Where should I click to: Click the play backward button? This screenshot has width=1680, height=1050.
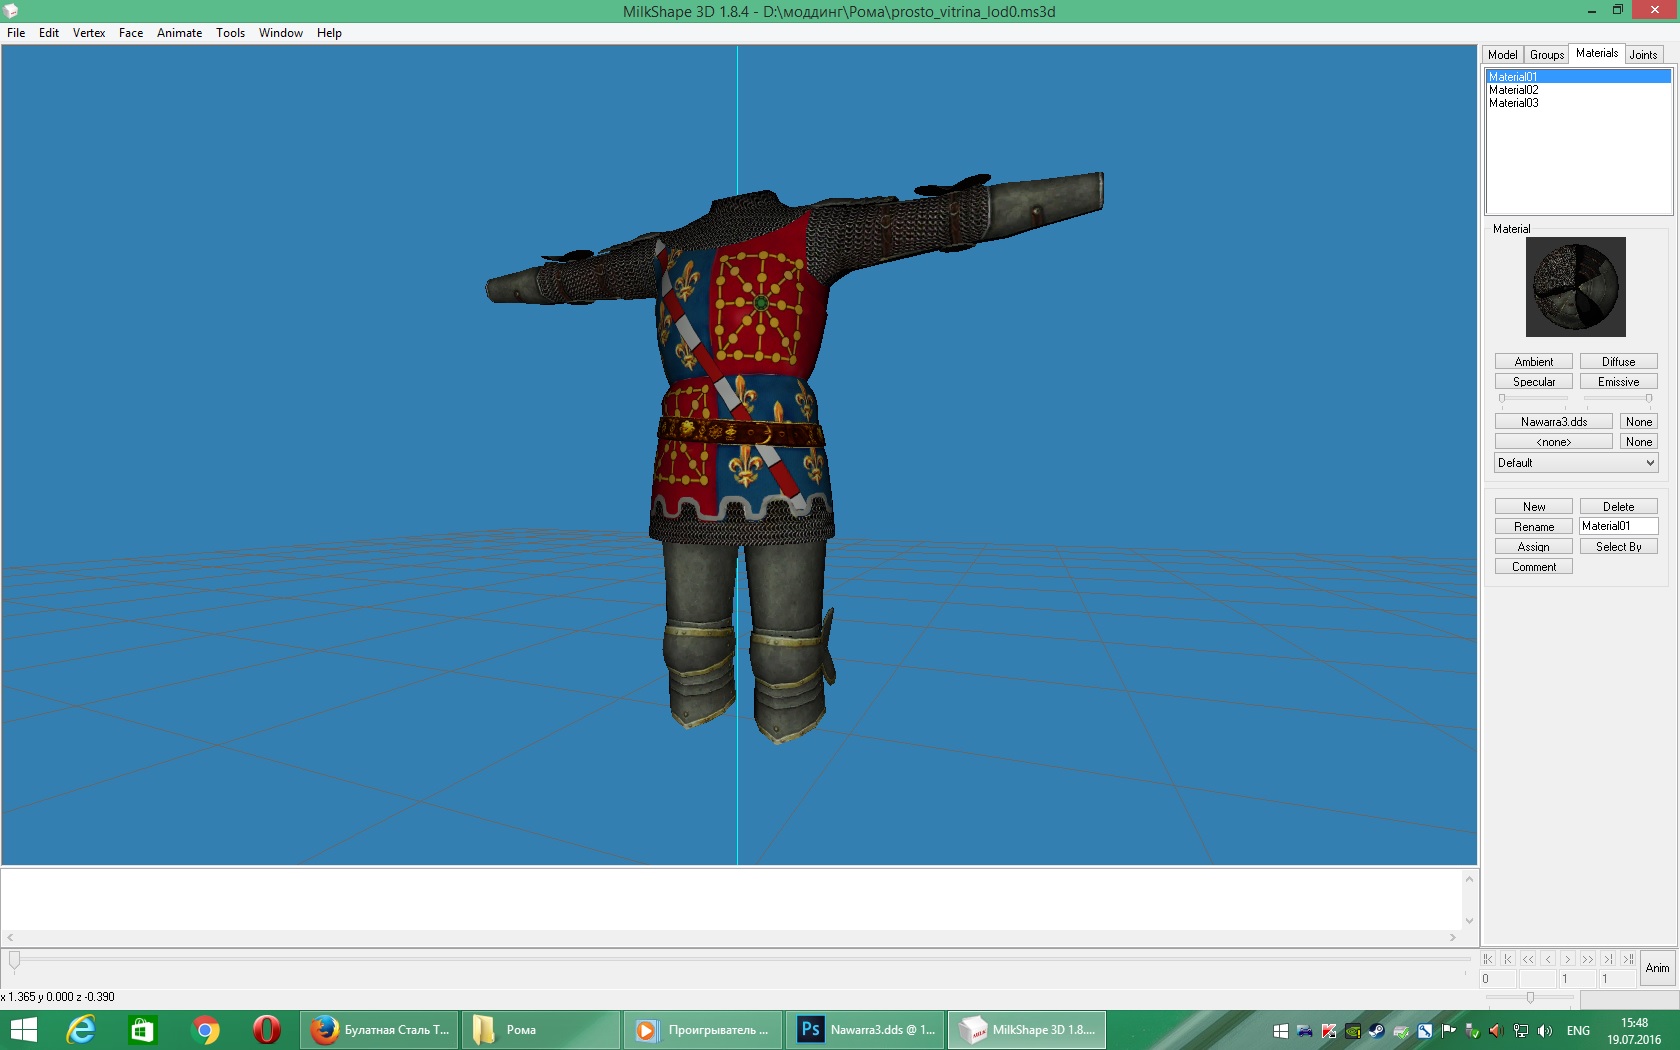[x=1528, y=959]
